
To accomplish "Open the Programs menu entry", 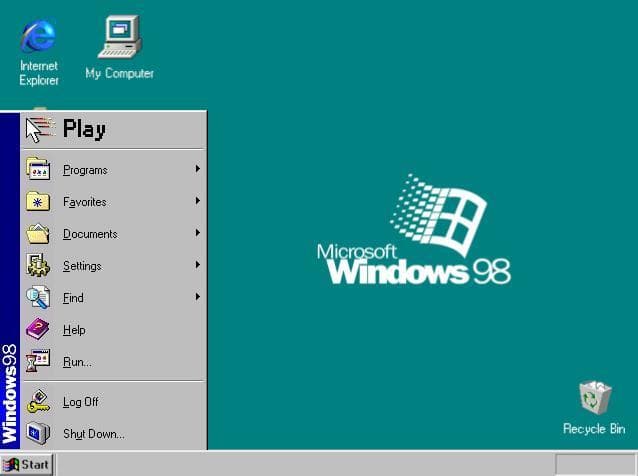I will [x=114, y=169].
